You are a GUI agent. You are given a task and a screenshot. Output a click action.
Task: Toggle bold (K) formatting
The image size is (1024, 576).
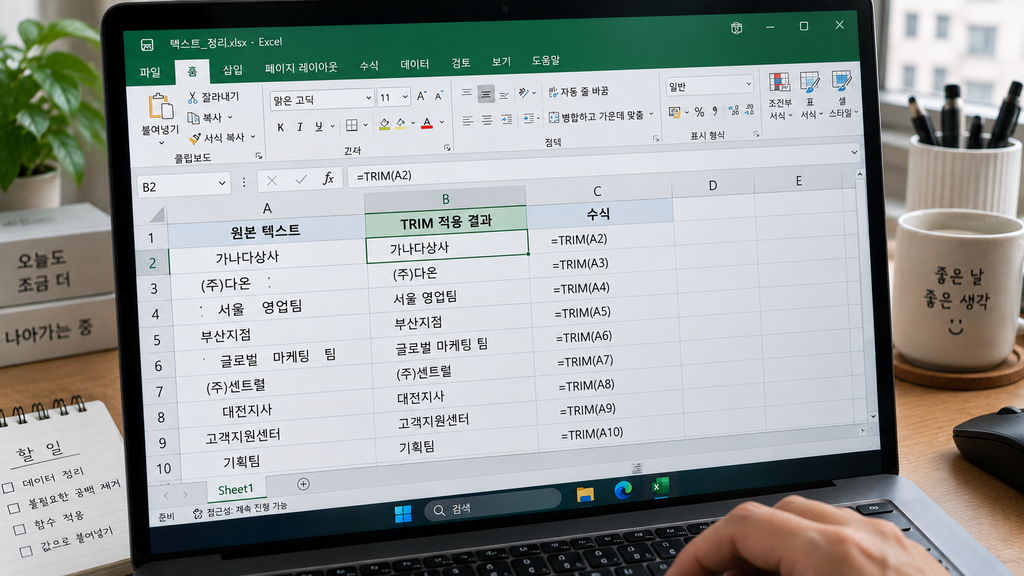[x=280, y=127]
